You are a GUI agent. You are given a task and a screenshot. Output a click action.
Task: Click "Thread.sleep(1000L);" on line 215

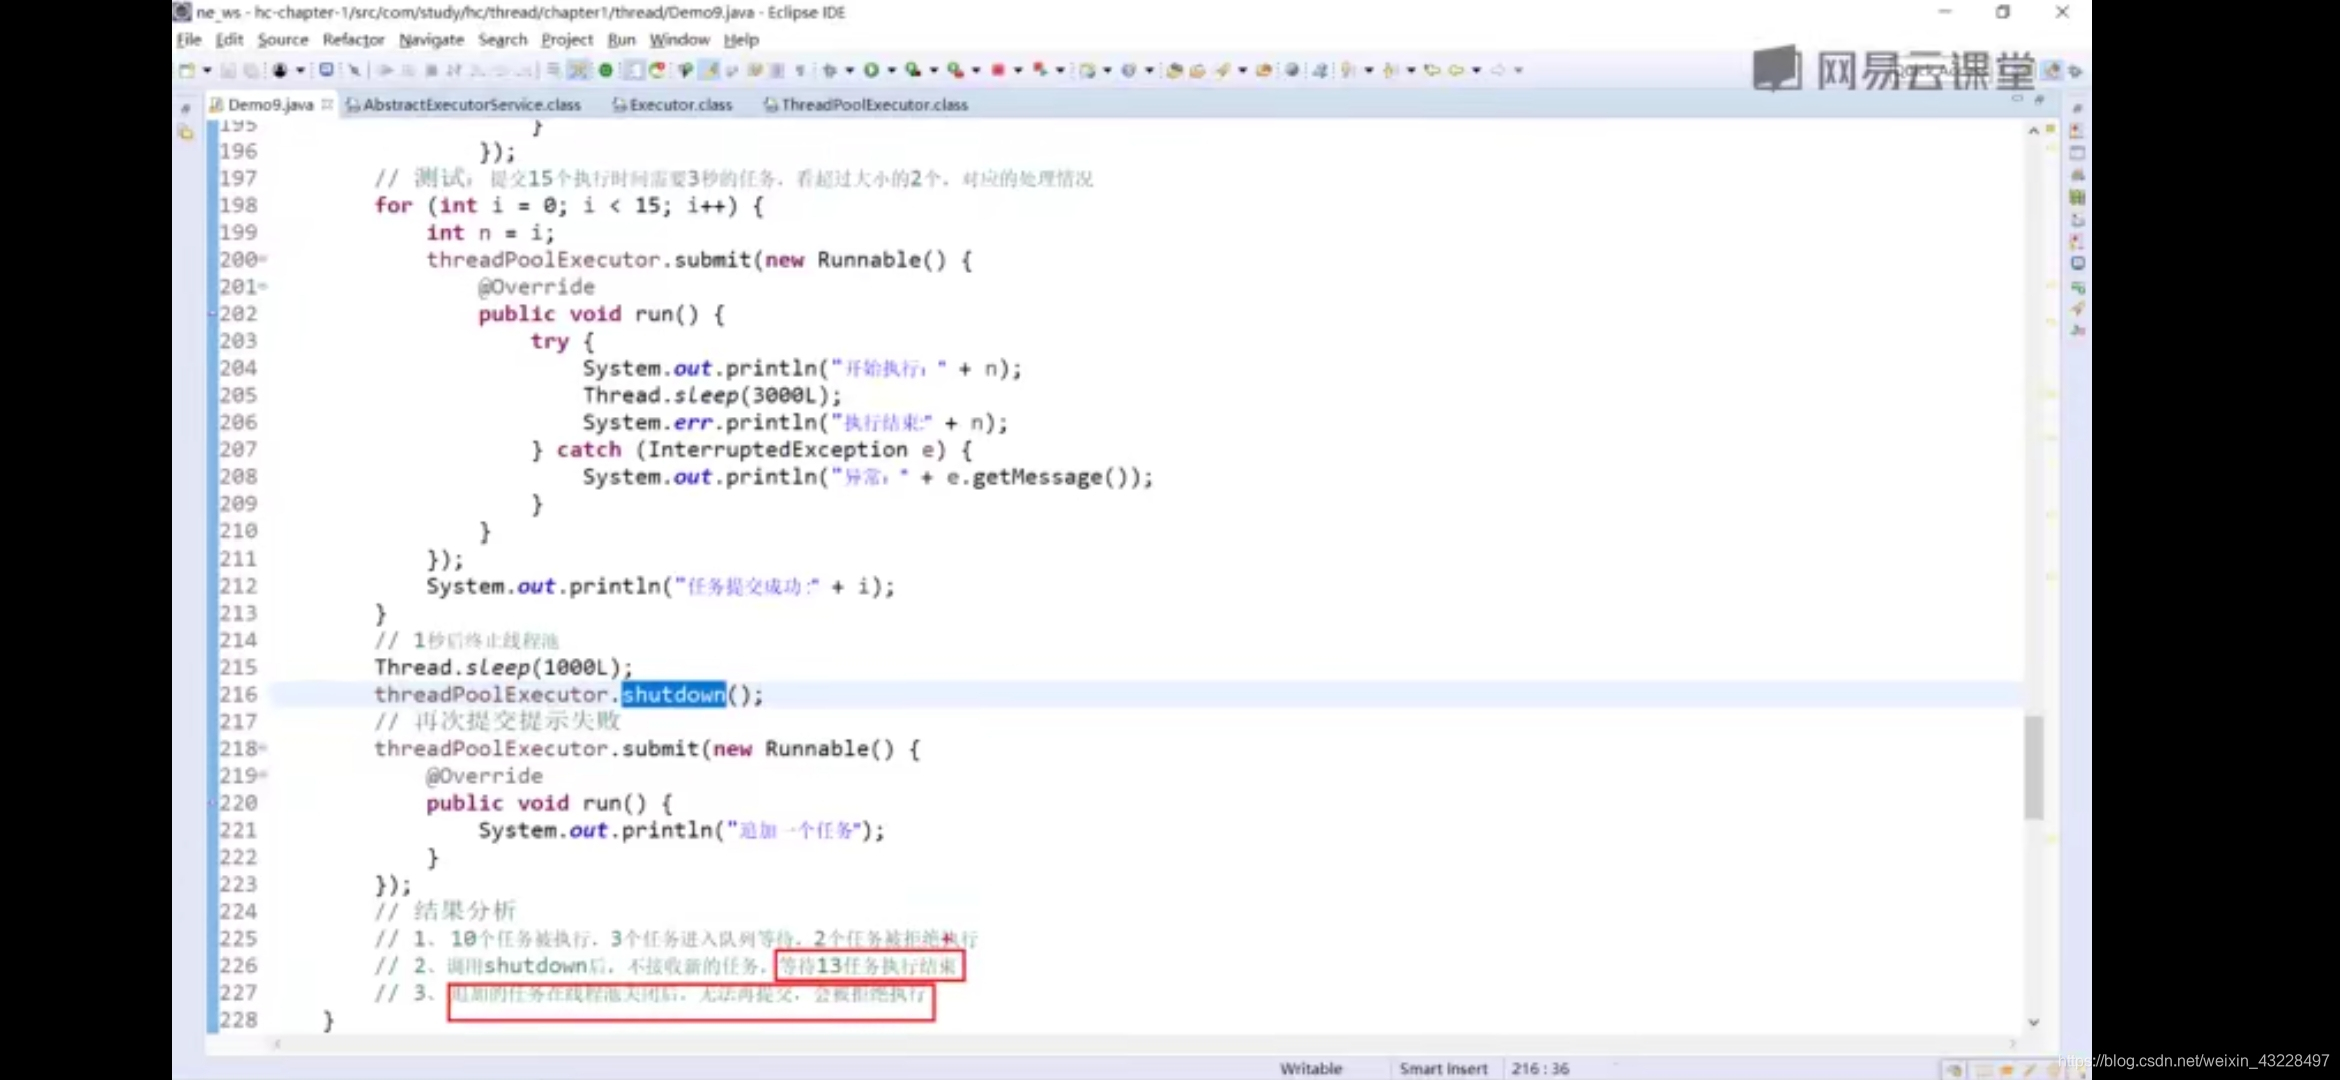(x=503, y=667)
